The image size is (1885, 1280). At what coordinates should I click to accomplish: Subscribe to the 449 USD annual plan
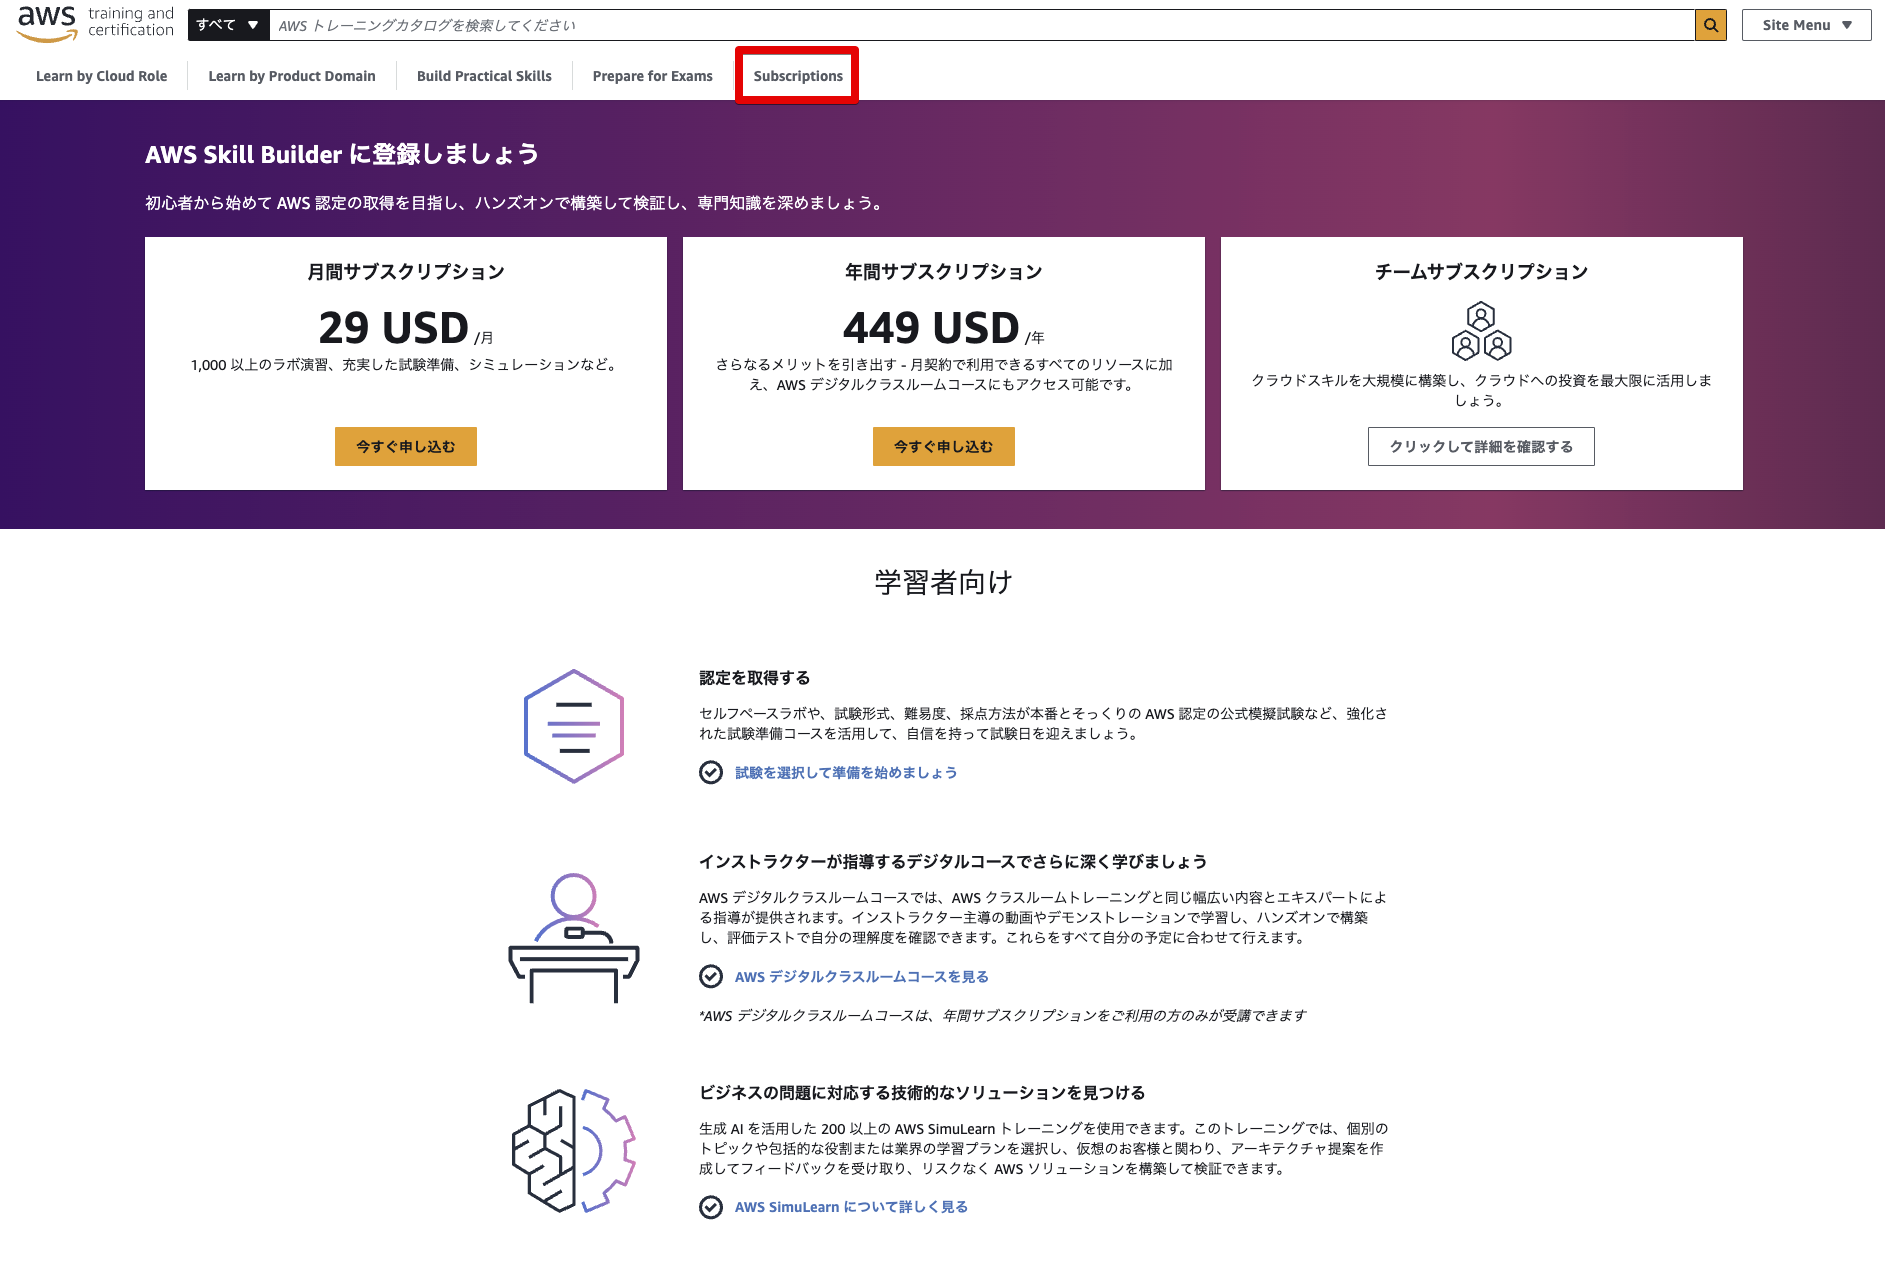943,447
